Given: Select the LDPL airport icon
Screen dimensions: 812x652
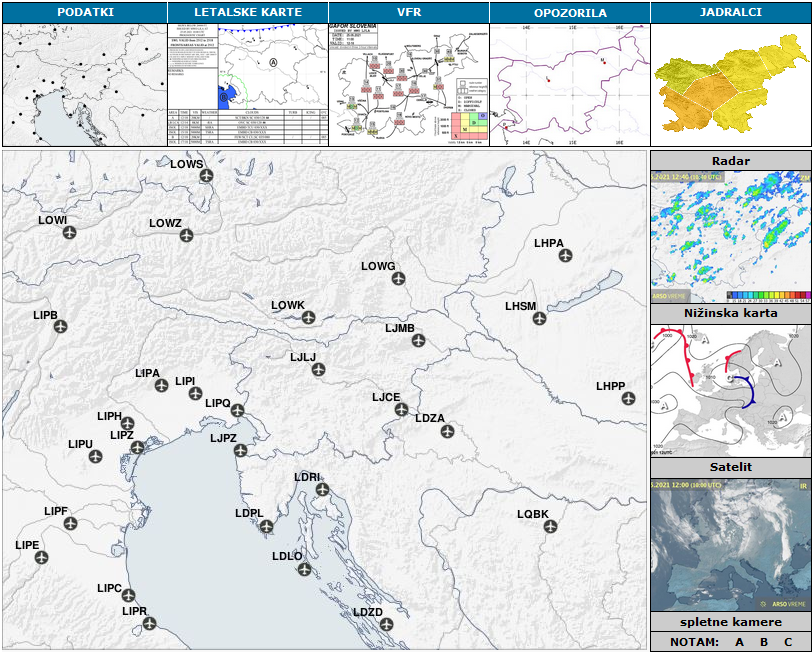Looking at the screenshot, I should coord(266,526).
